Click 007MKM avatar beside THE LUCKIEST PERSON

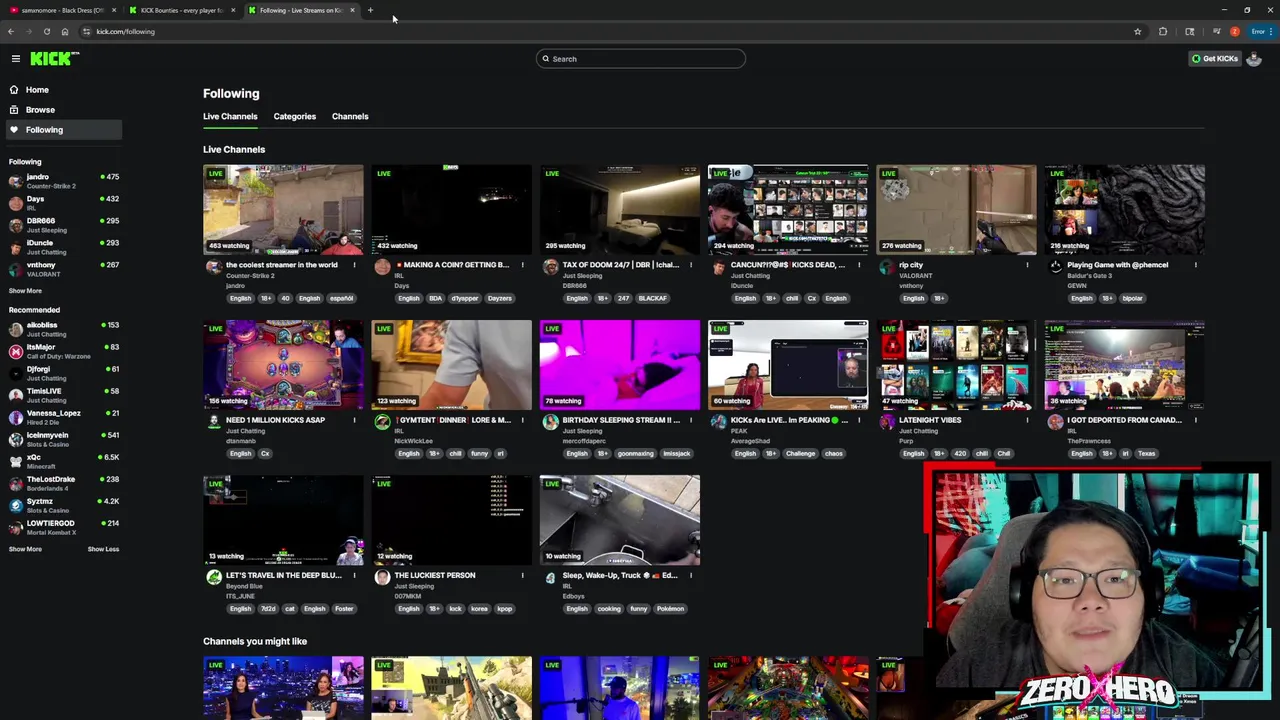pyautogui.click(x=382, y=577)
